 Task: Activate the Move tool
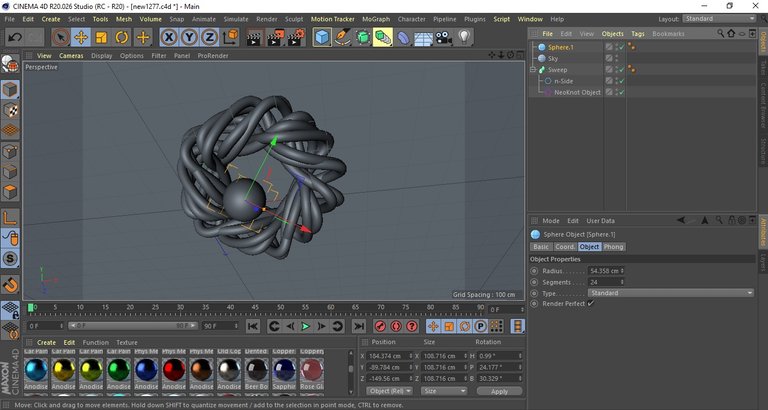81,37
